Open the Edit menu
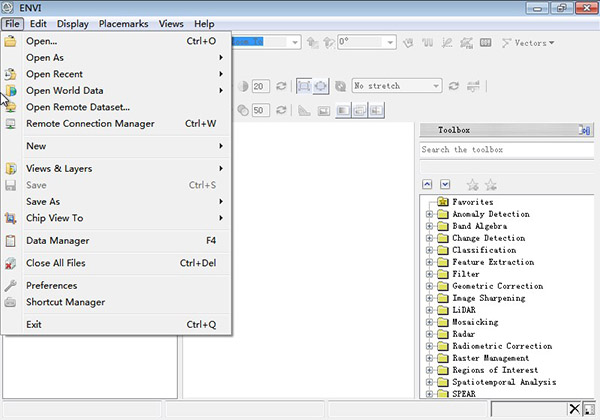Screen dimensions: 600x420 38,24
